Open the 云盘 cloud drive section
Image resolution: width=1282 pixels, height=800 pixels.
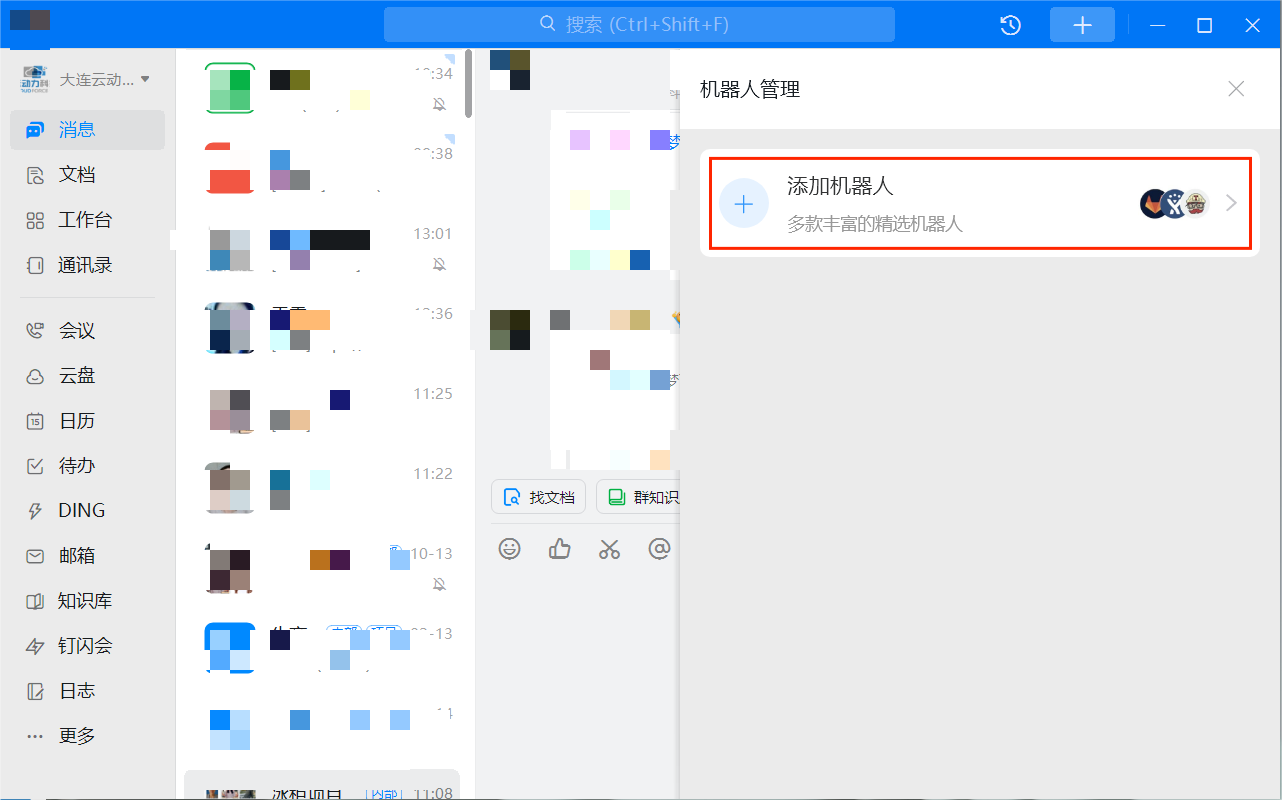[x=87, y=376]
